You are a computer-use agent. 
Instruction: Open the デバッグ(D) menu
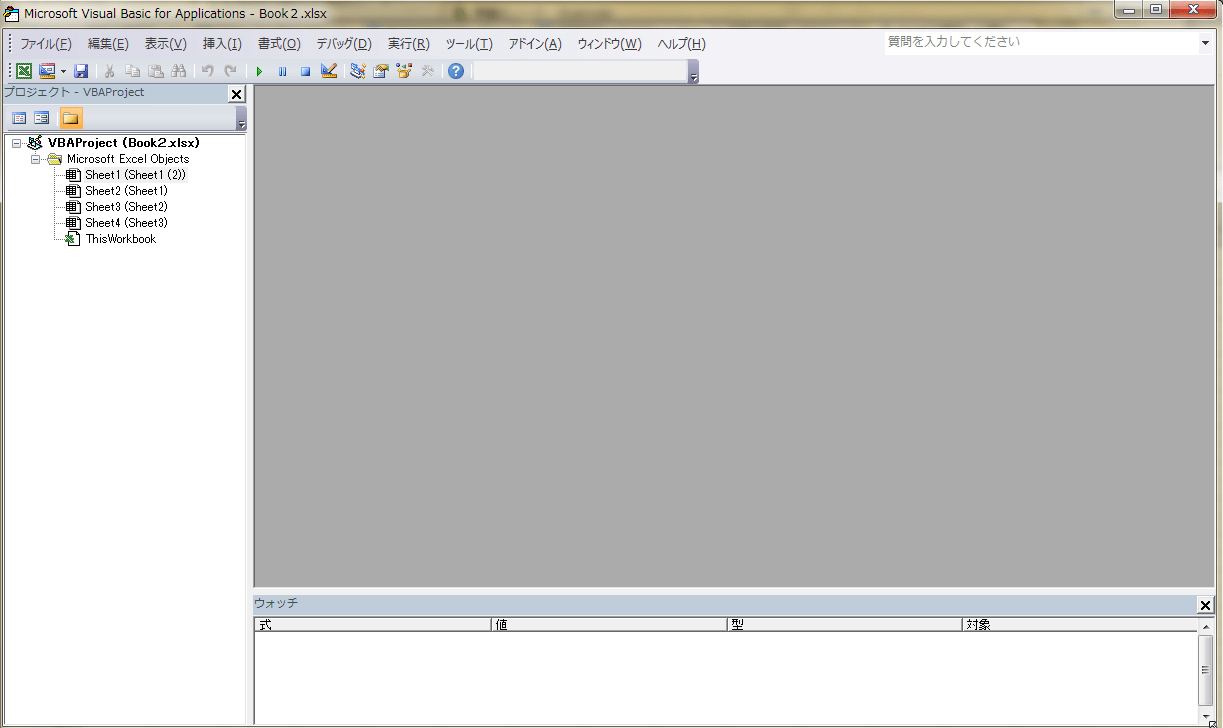coord(344,44)
